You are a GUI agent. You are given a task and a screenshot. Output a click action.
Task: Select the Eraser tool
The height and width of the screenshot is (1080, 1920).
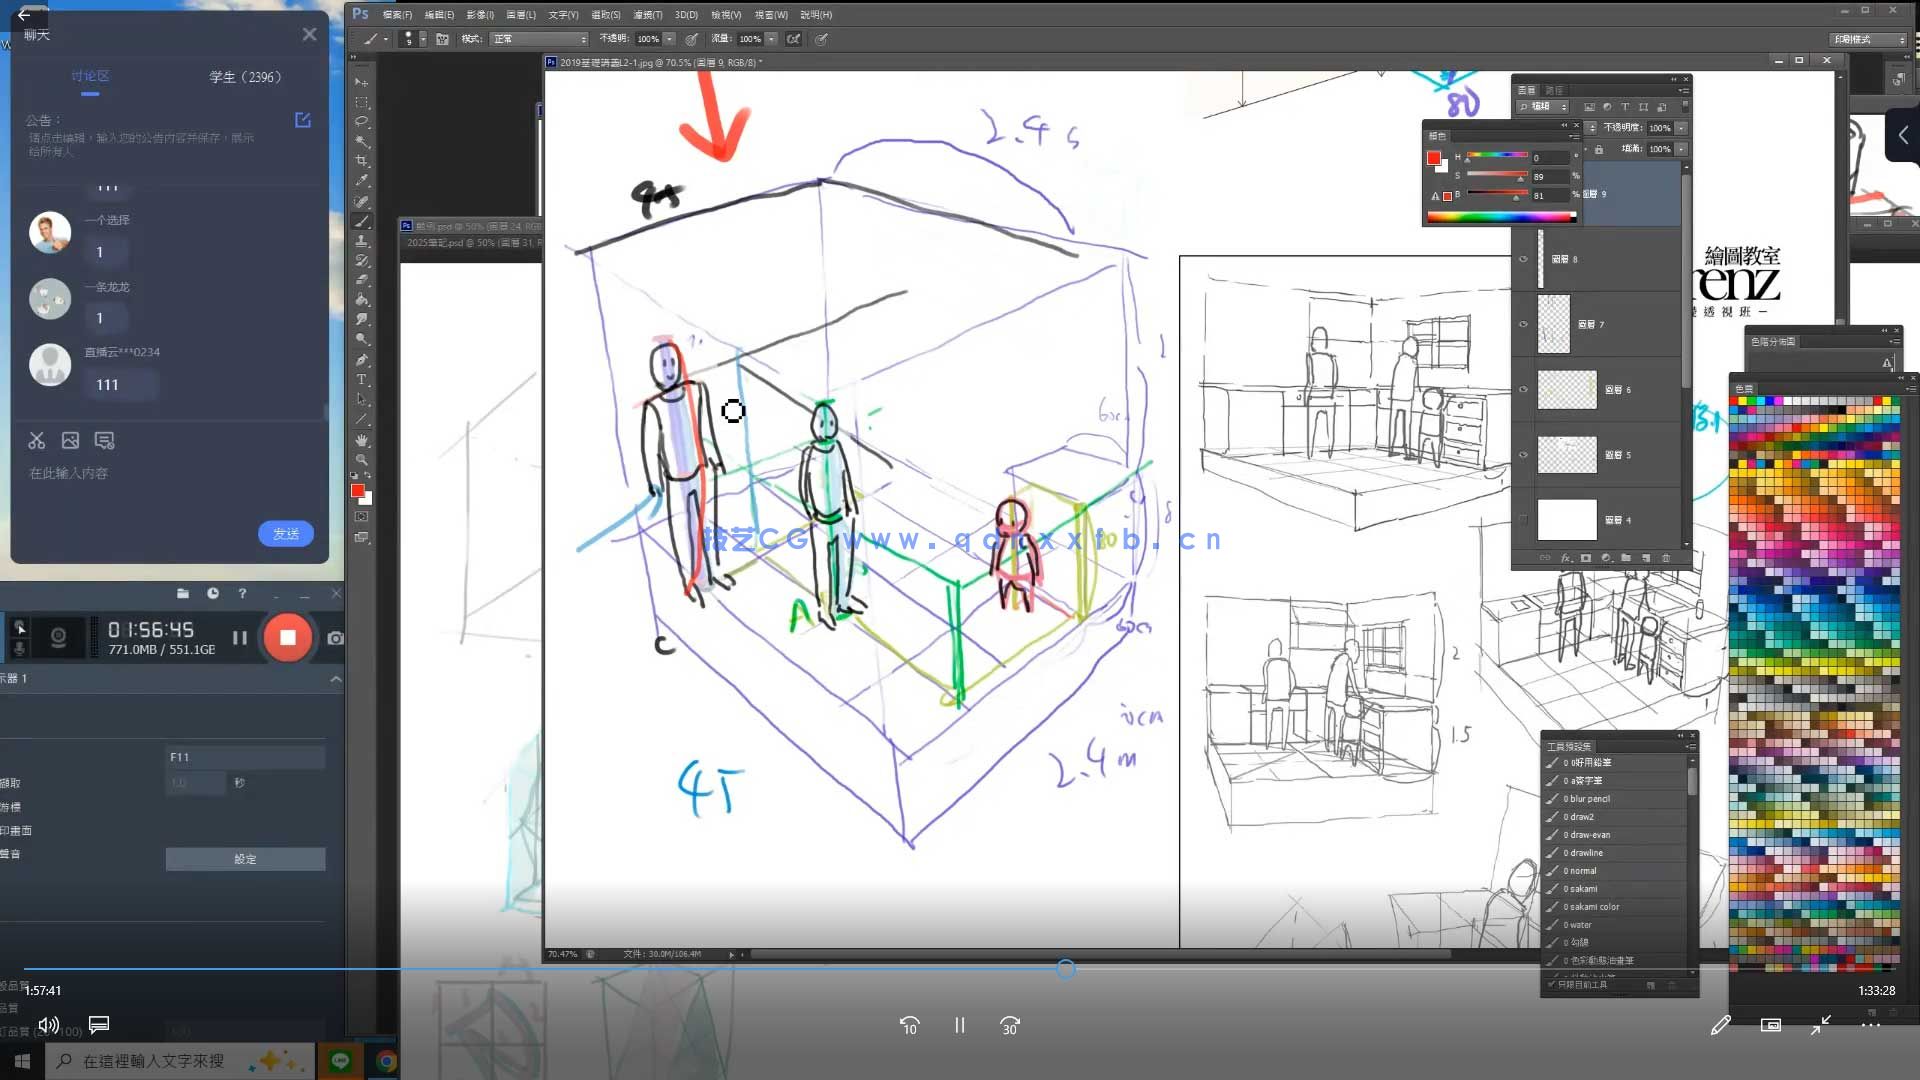point(361,280)
